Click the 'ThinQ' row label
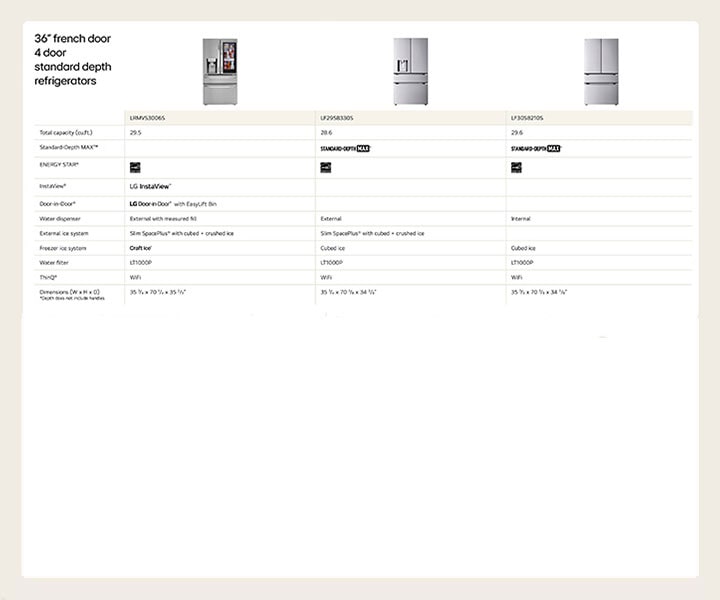Viewport: 720px width, 600px height. (x=48, y=278)
